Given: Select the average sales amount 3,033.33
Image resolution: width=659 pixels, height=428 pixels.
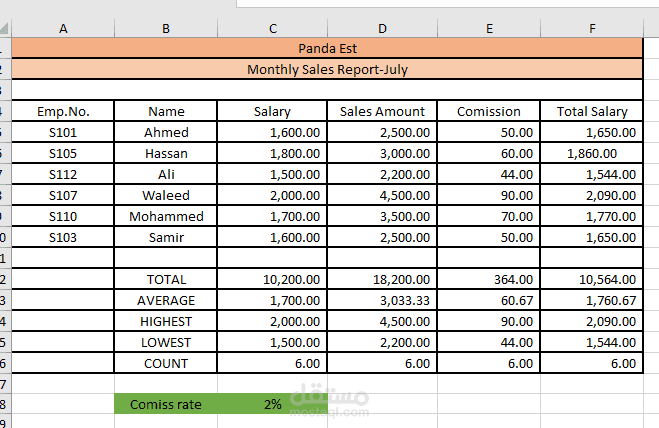Looking at the screenshot, I should (382, 301).
